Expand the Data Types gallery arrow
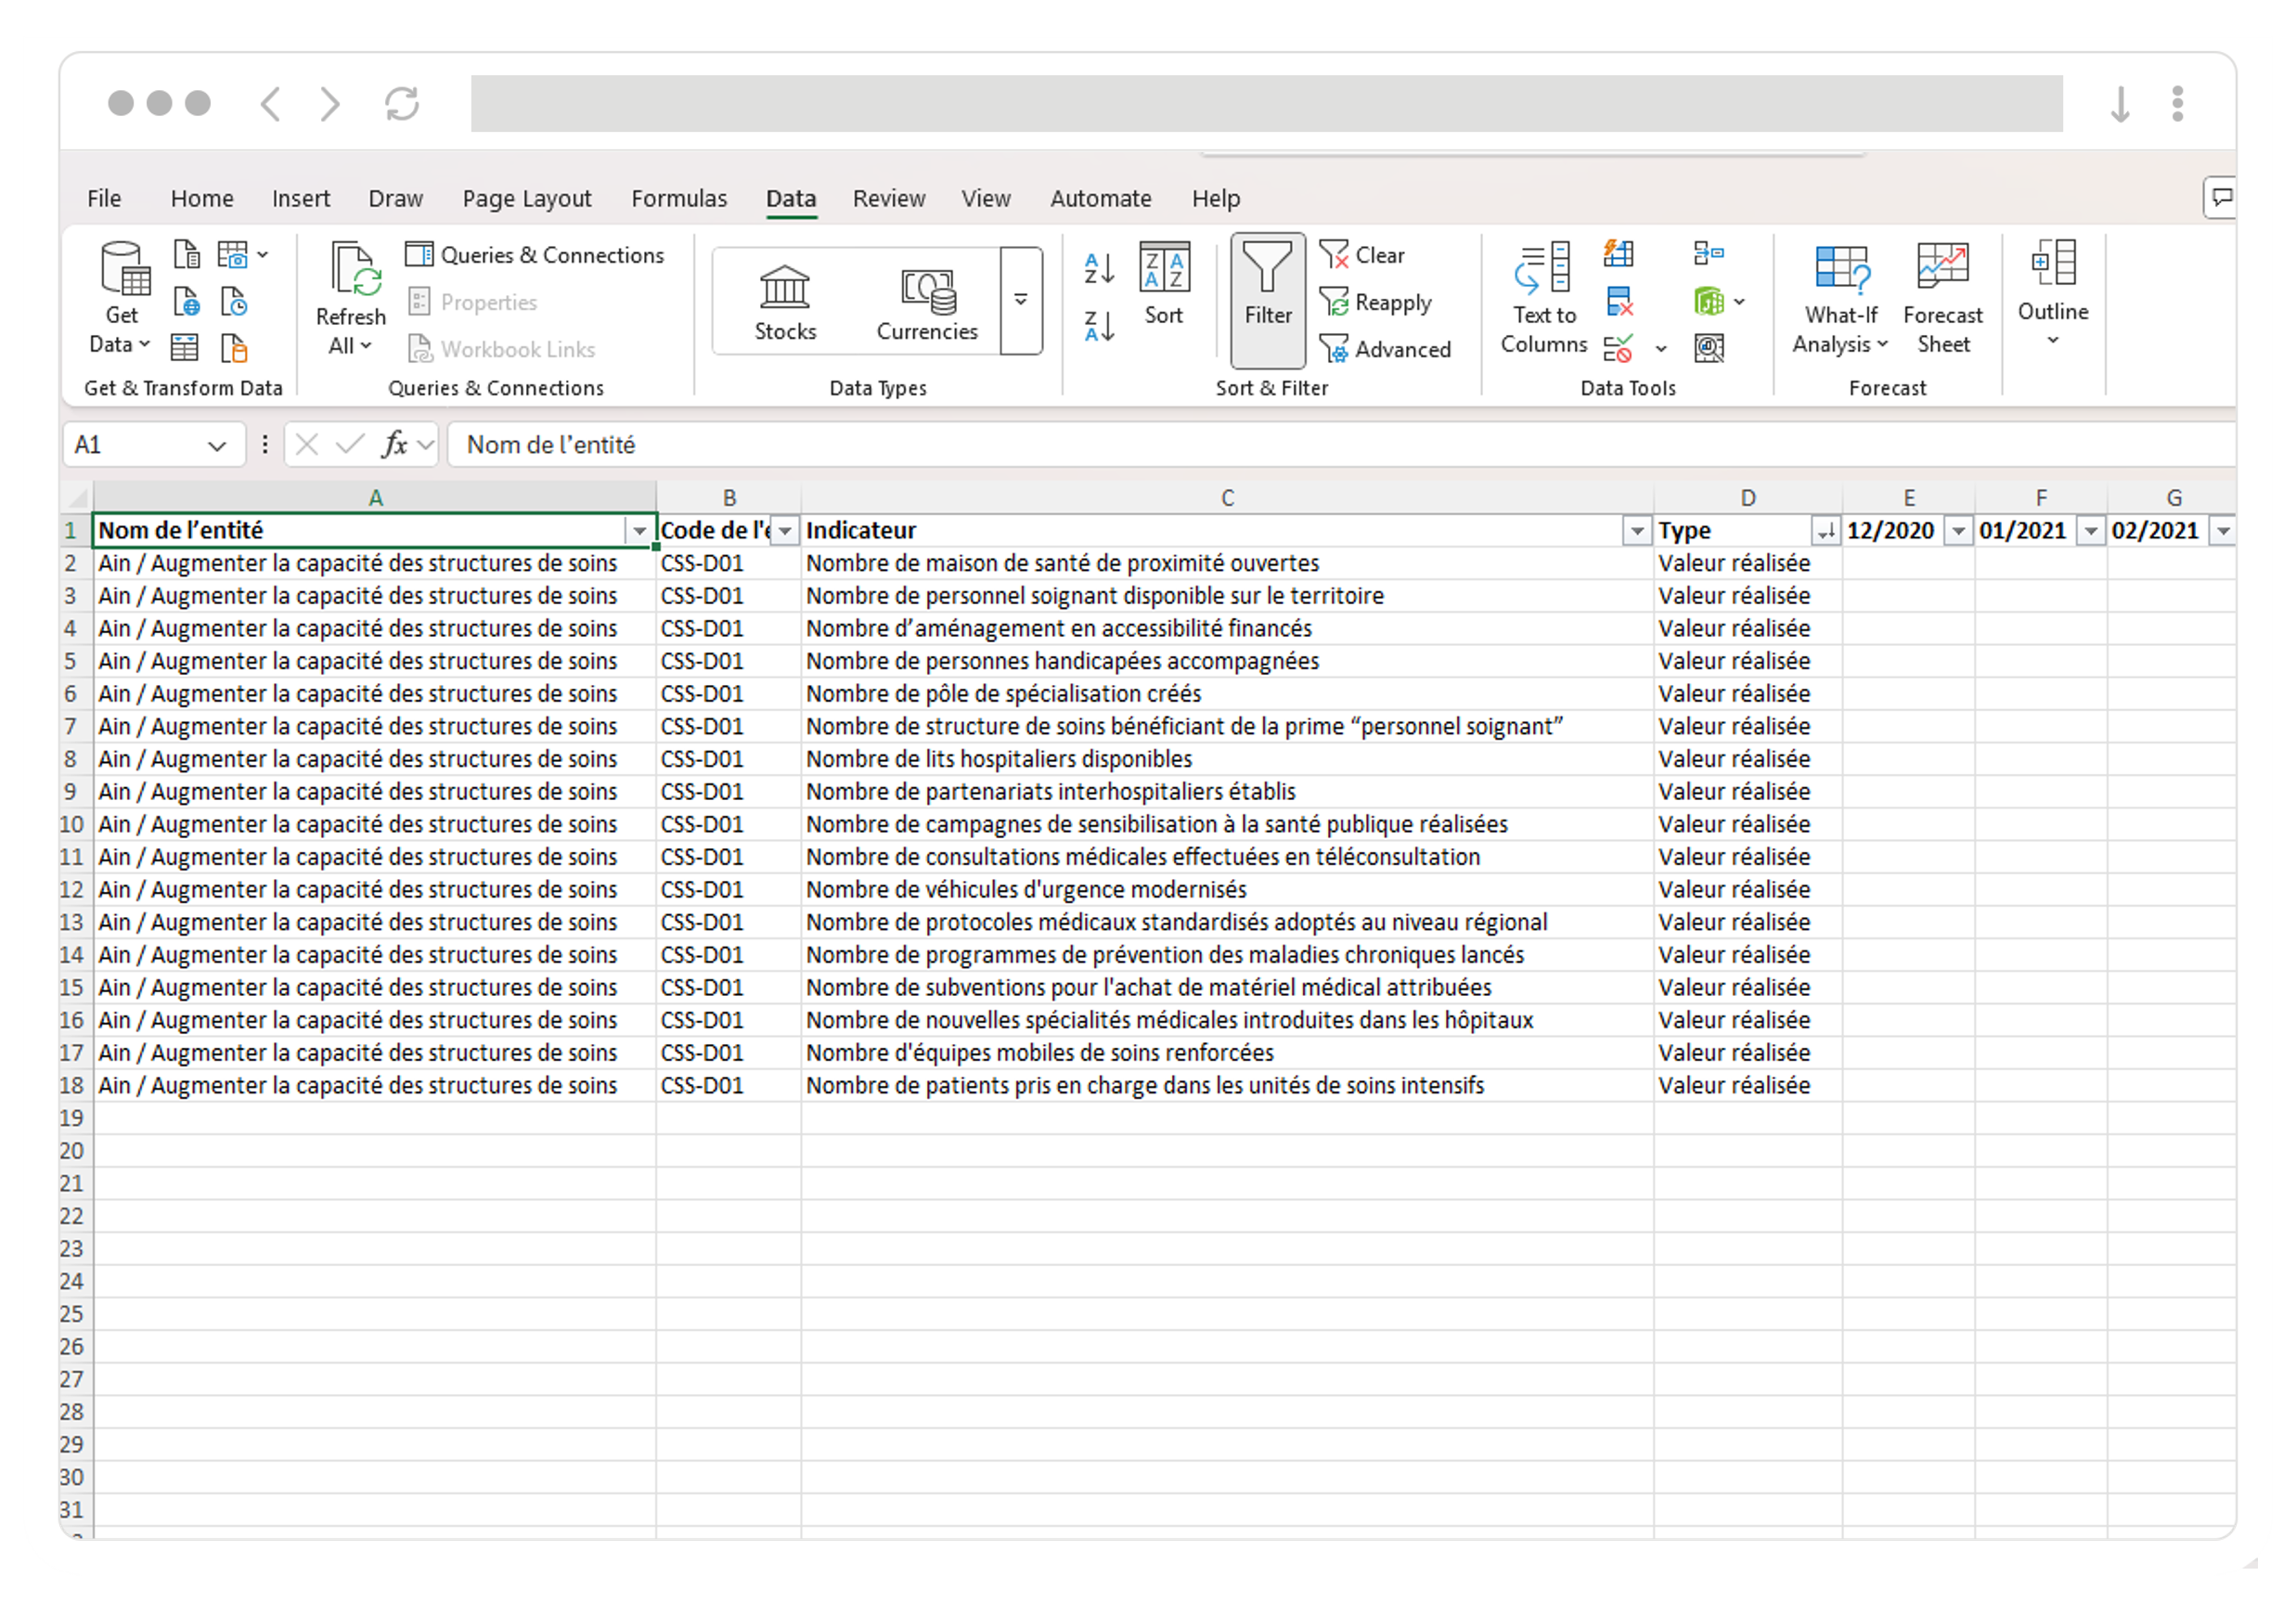Image resolution: width=2296 pixels, height=1602 pixels. 1020,300
